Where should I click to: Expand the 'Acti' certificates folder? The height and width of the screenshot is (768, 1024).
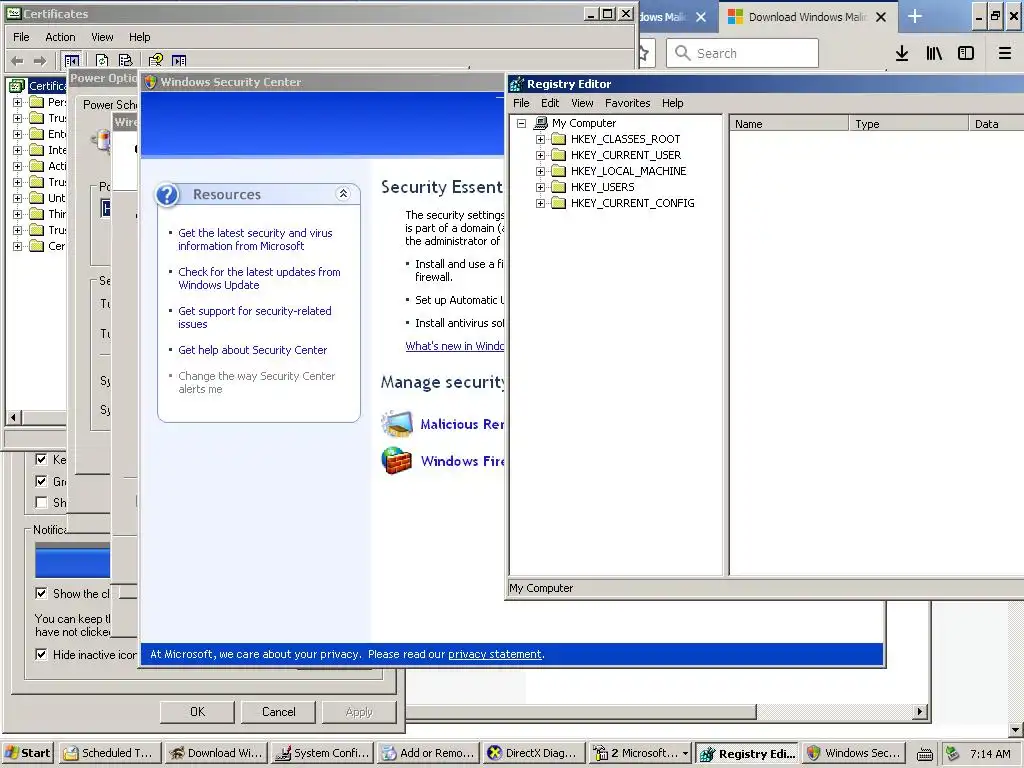18,166
